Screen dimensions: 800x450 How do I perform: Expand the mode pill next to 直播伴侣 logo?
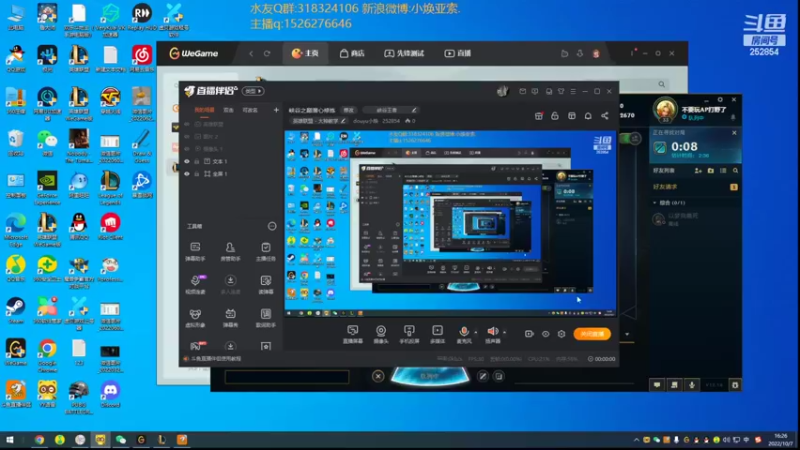[x=253, y=91]
